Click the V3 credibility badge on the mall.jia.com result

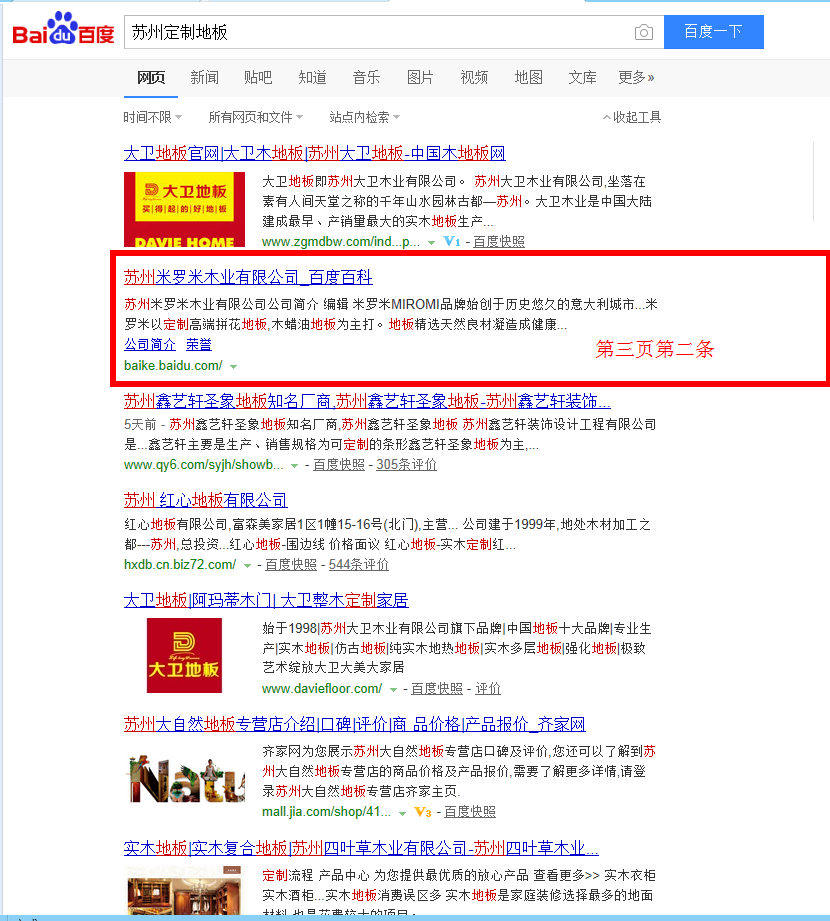(x=423, y=812)
